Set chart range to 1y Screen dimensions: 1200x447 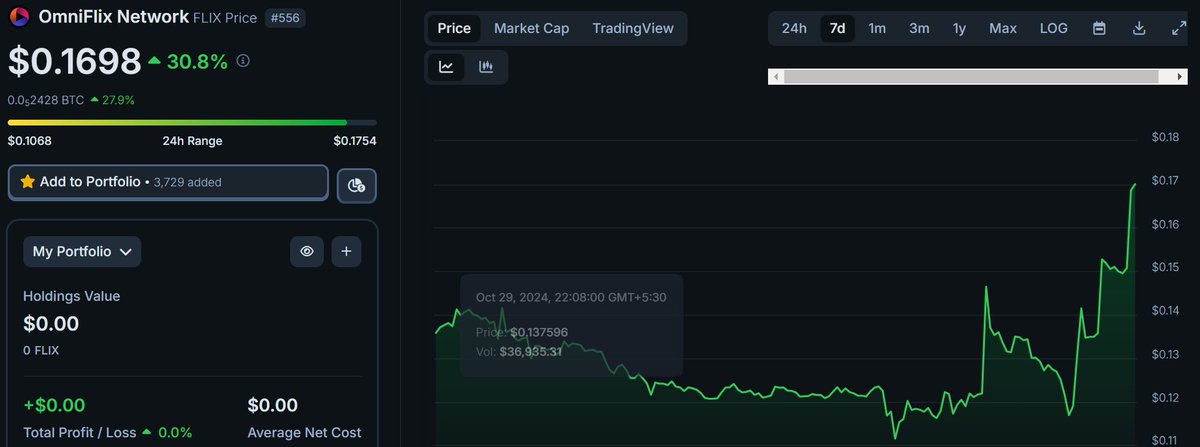960,28
